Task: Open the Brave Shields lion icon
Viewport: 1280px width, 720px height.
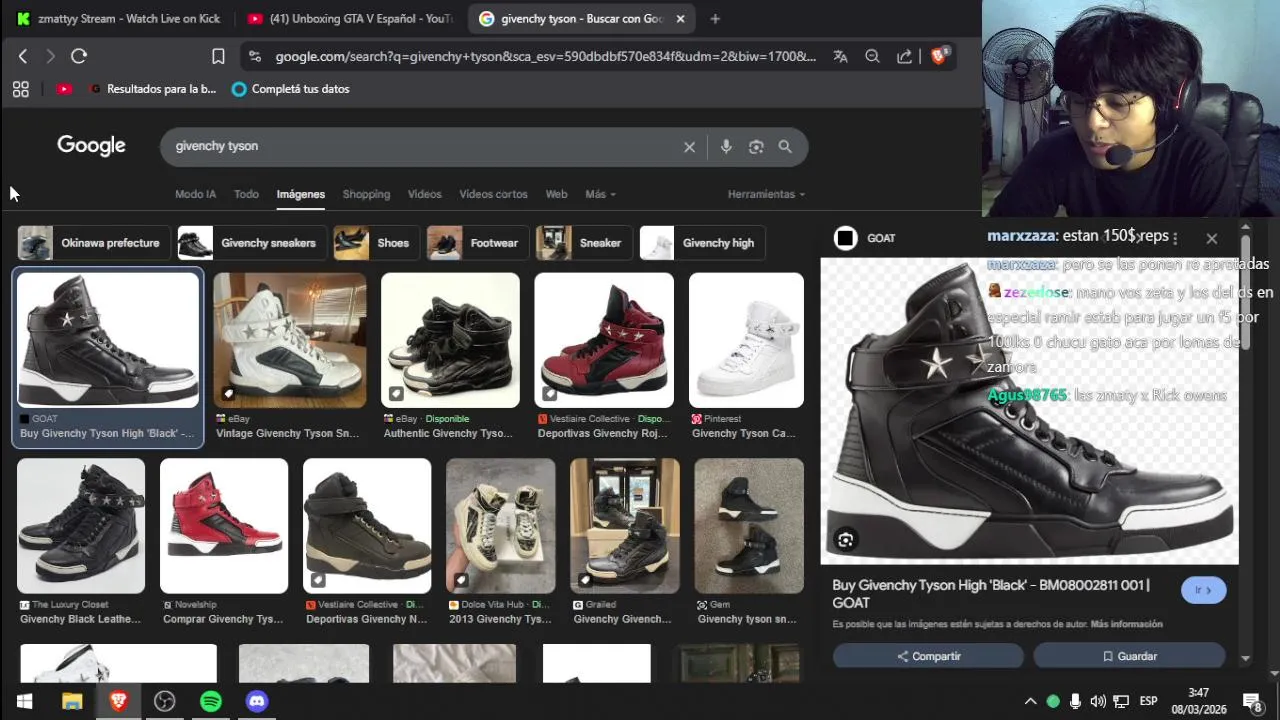Action: [x=938, y=56]
